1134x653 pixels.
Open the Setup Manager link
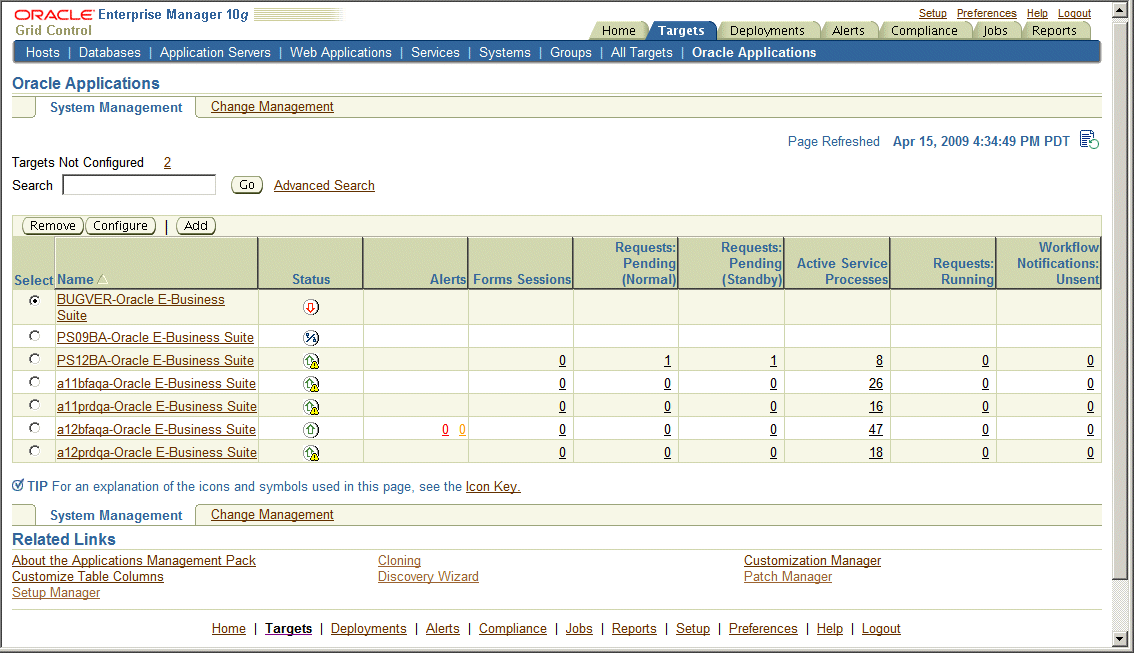[56, 592]
